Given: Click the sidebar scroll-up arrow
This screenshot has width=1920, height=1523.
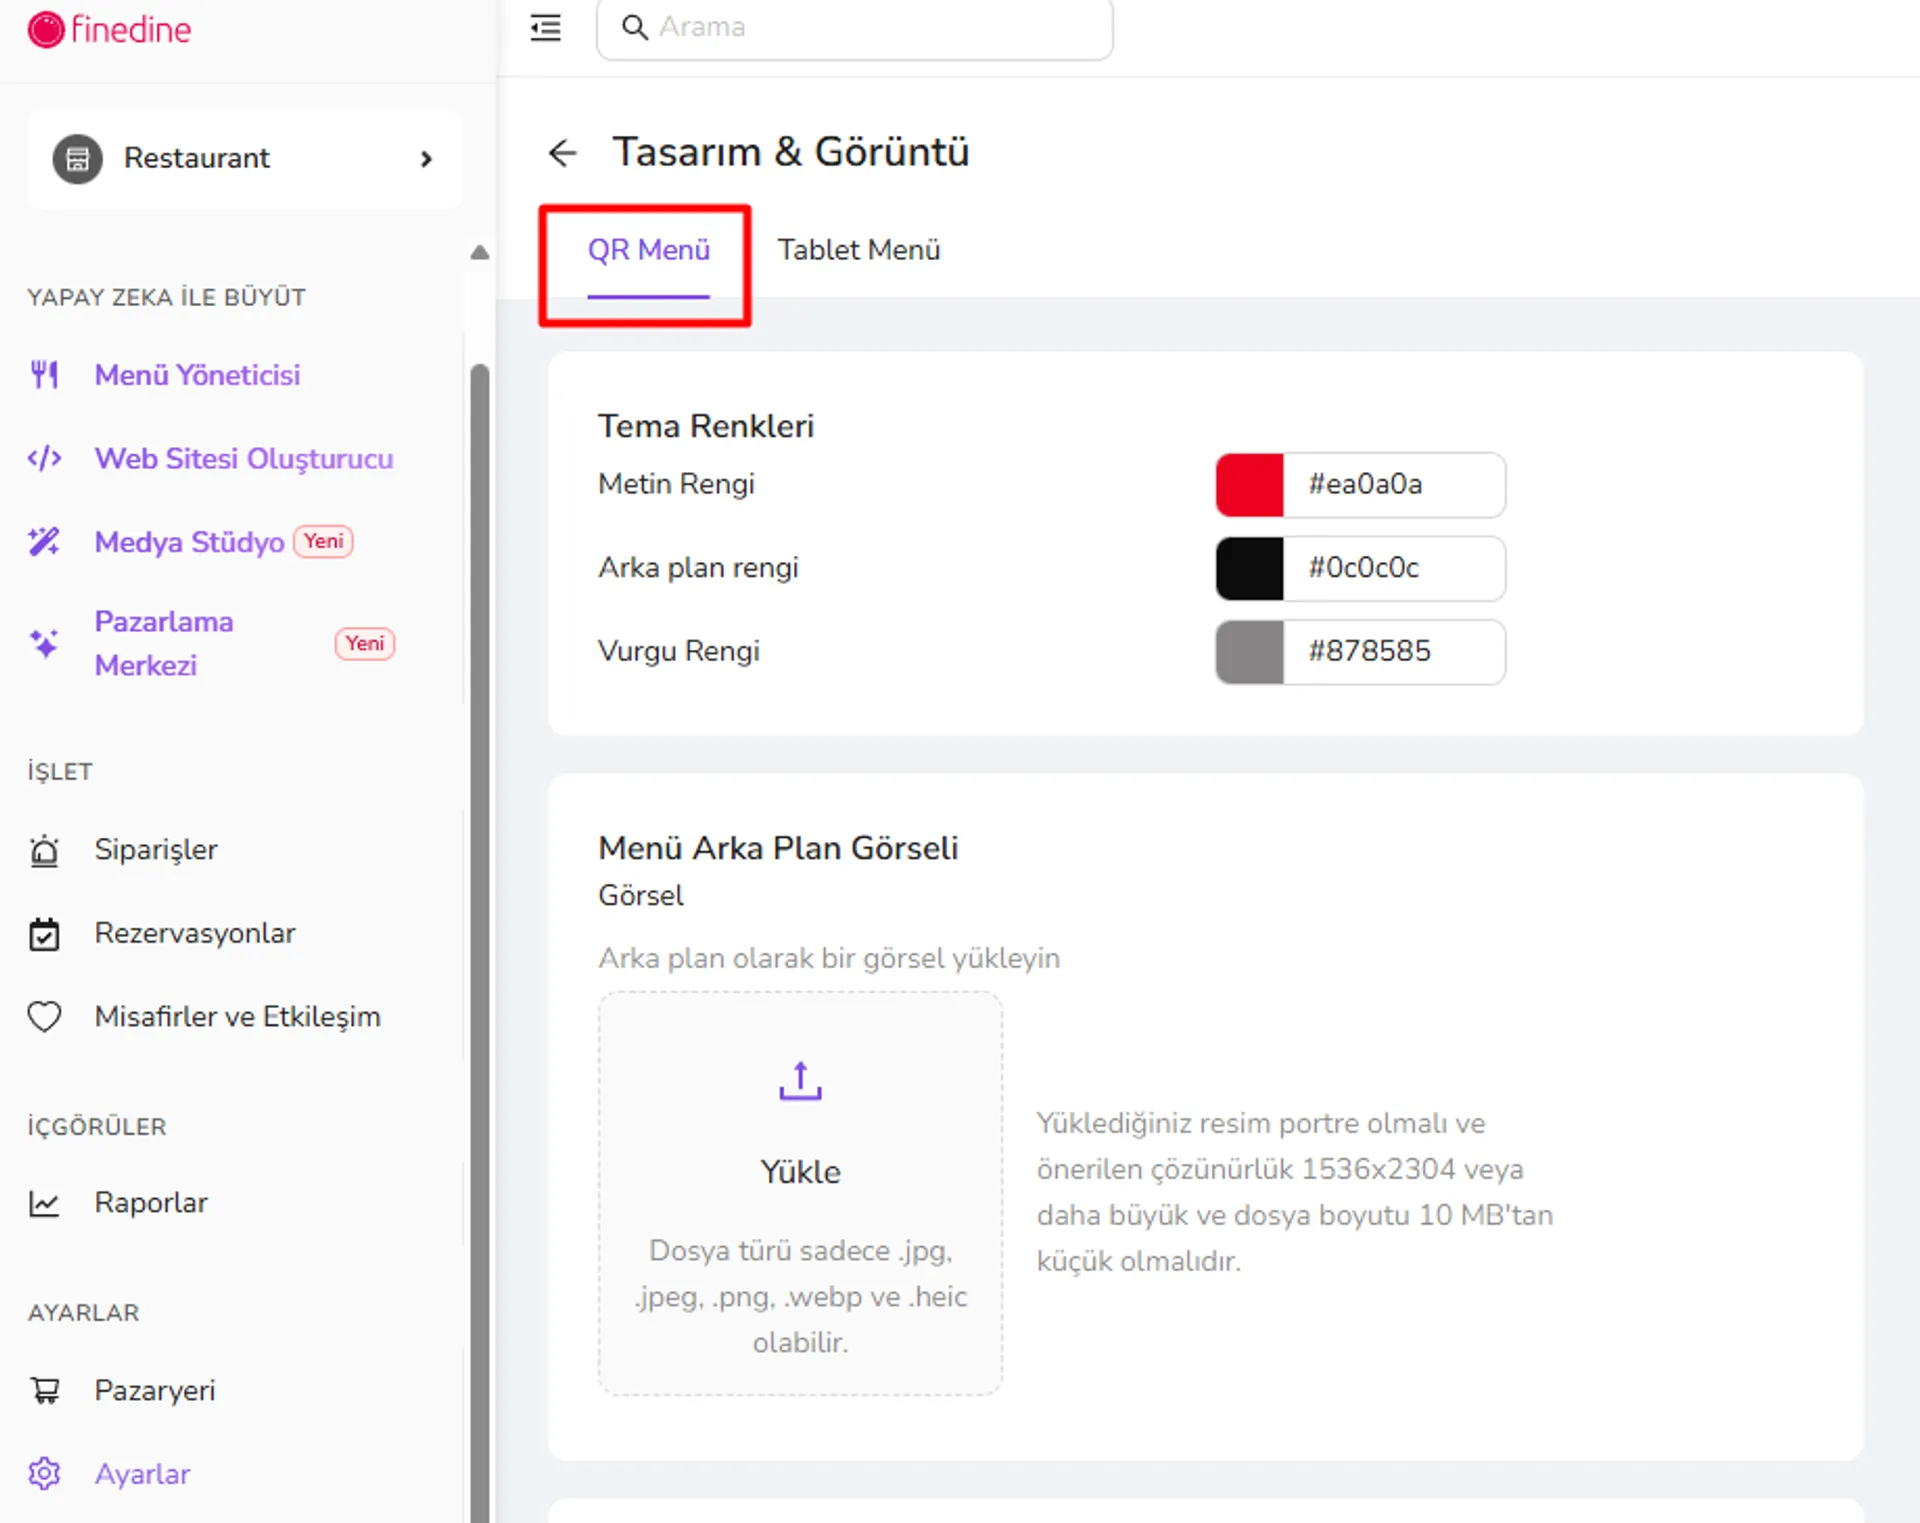Looking at the screenshot, I should 480,252.
